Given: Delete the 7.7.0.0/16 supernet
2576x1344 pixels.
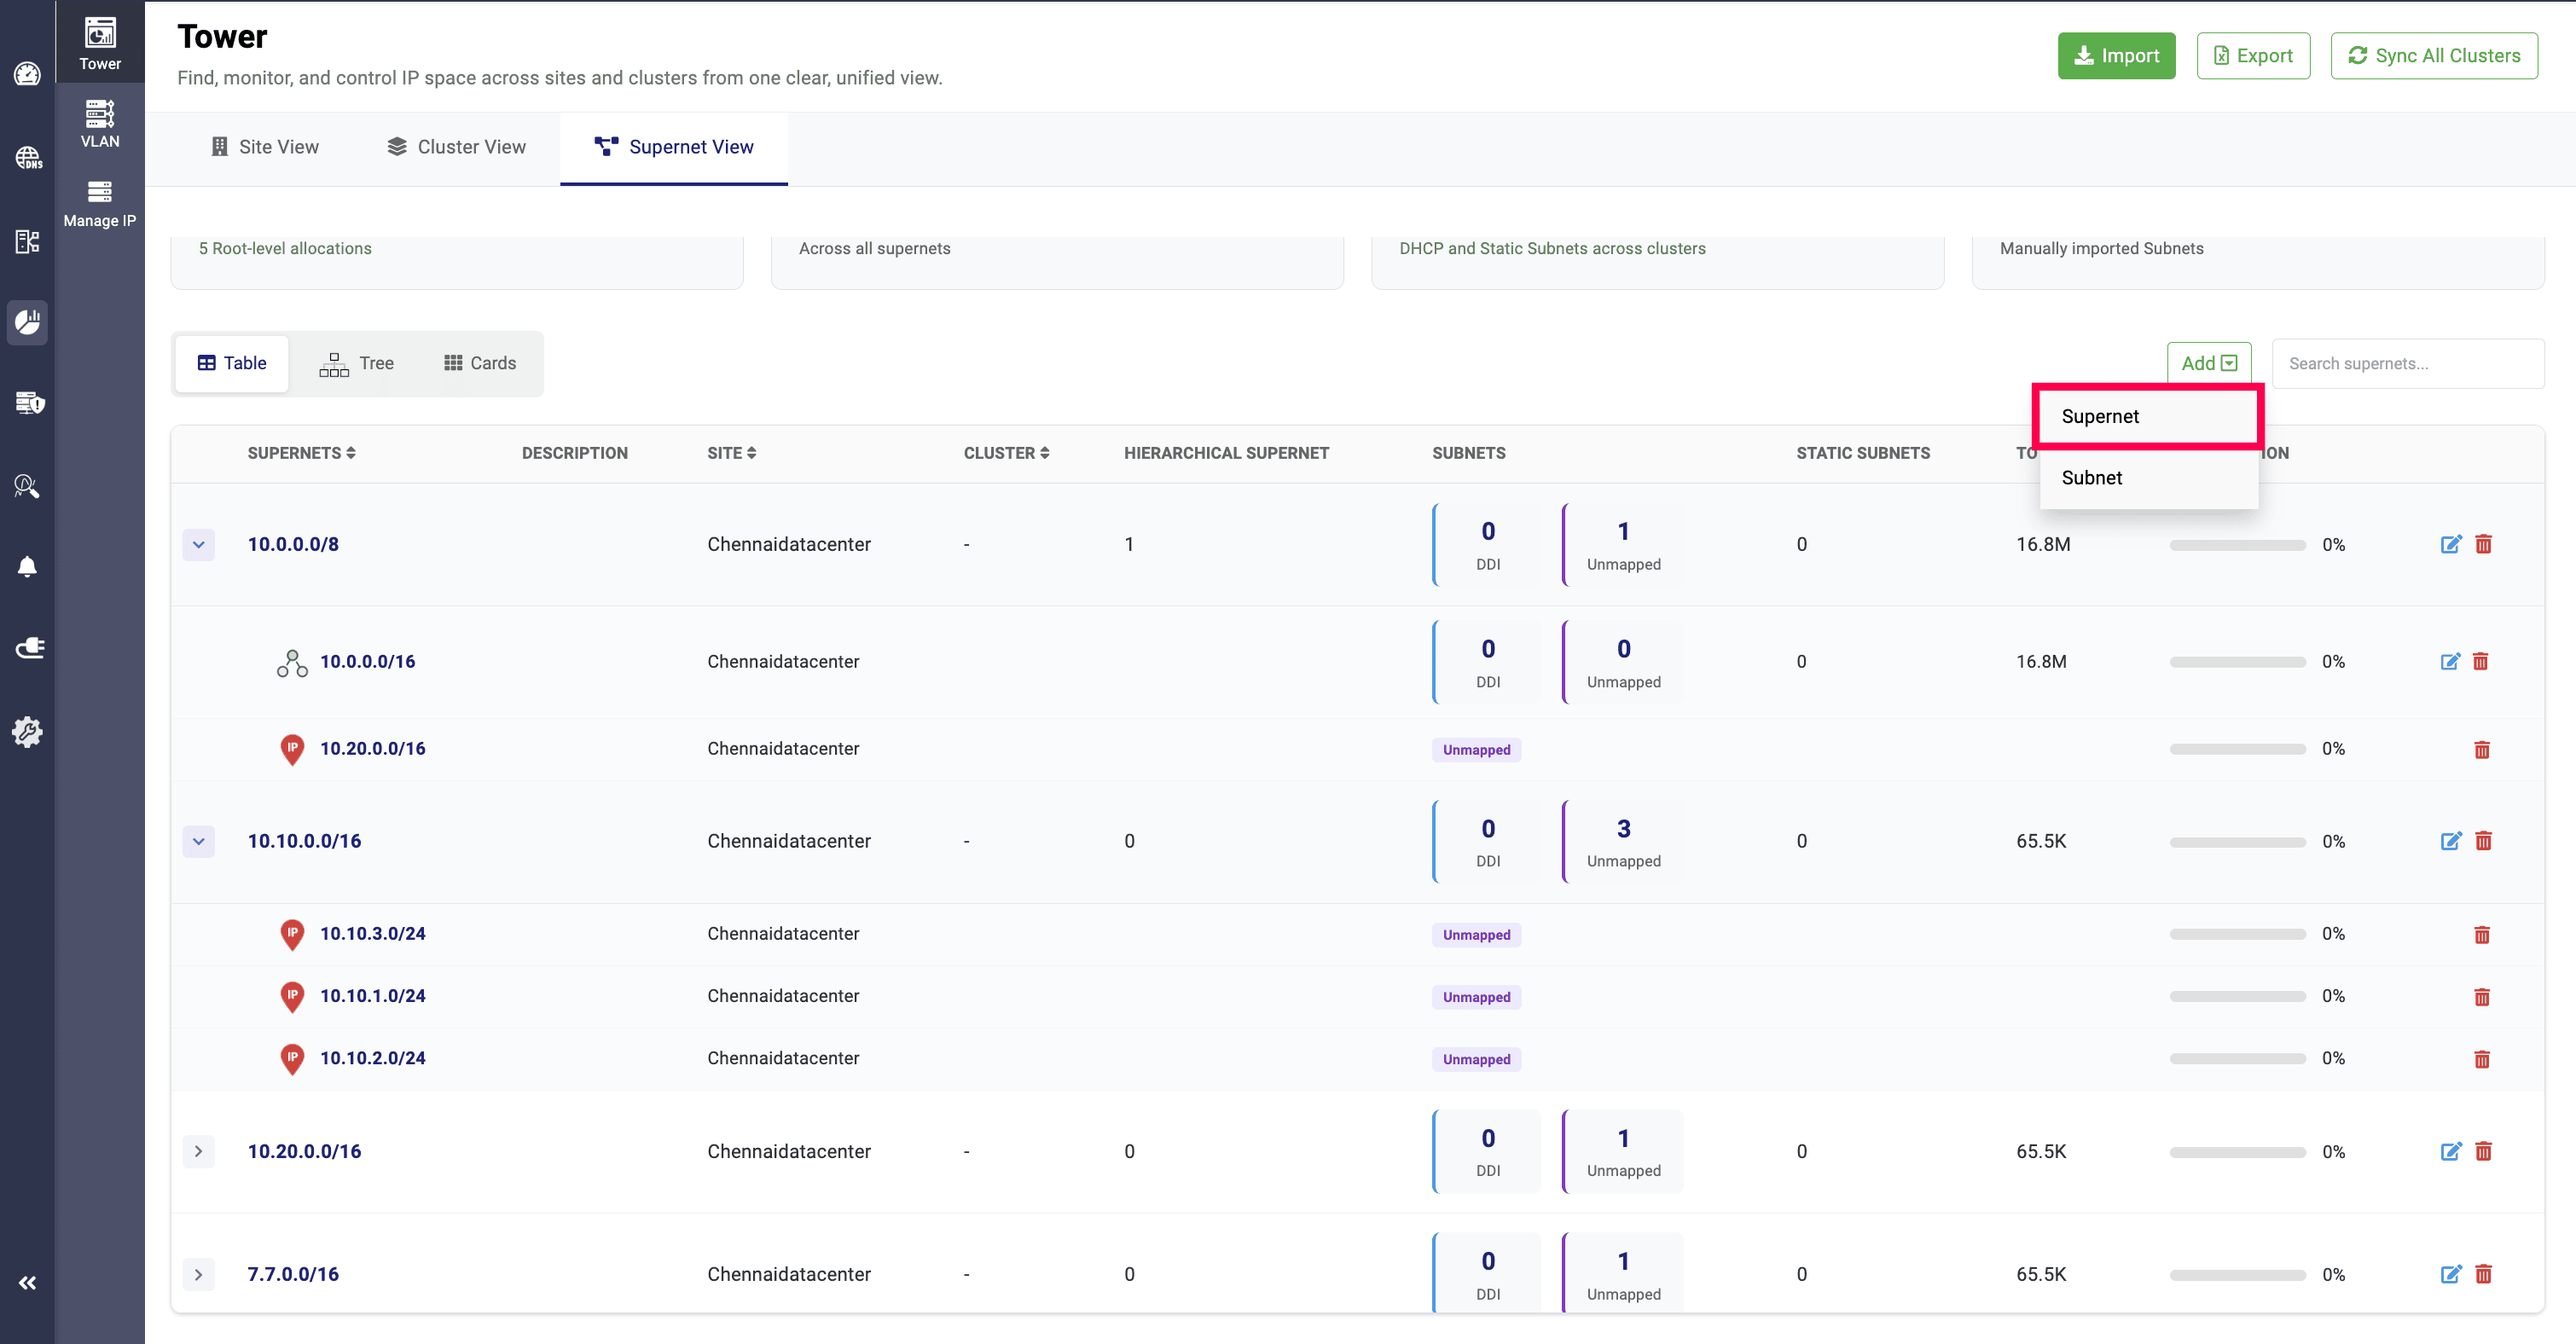Looking at the screenshot, I should coord(2483,1274).
